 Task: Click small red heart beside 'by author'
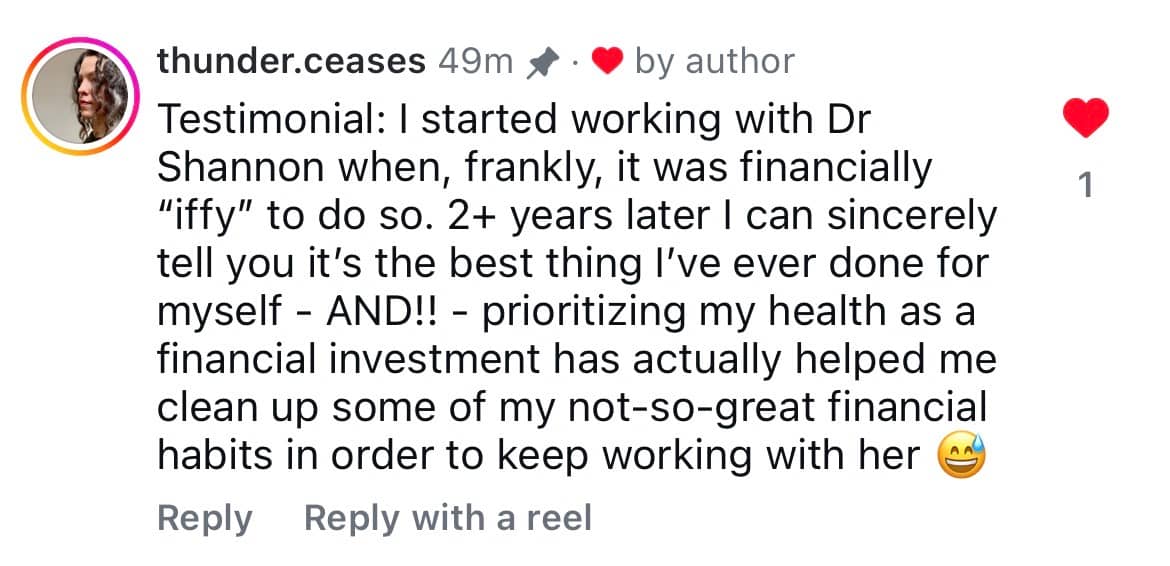coord(607,62)
